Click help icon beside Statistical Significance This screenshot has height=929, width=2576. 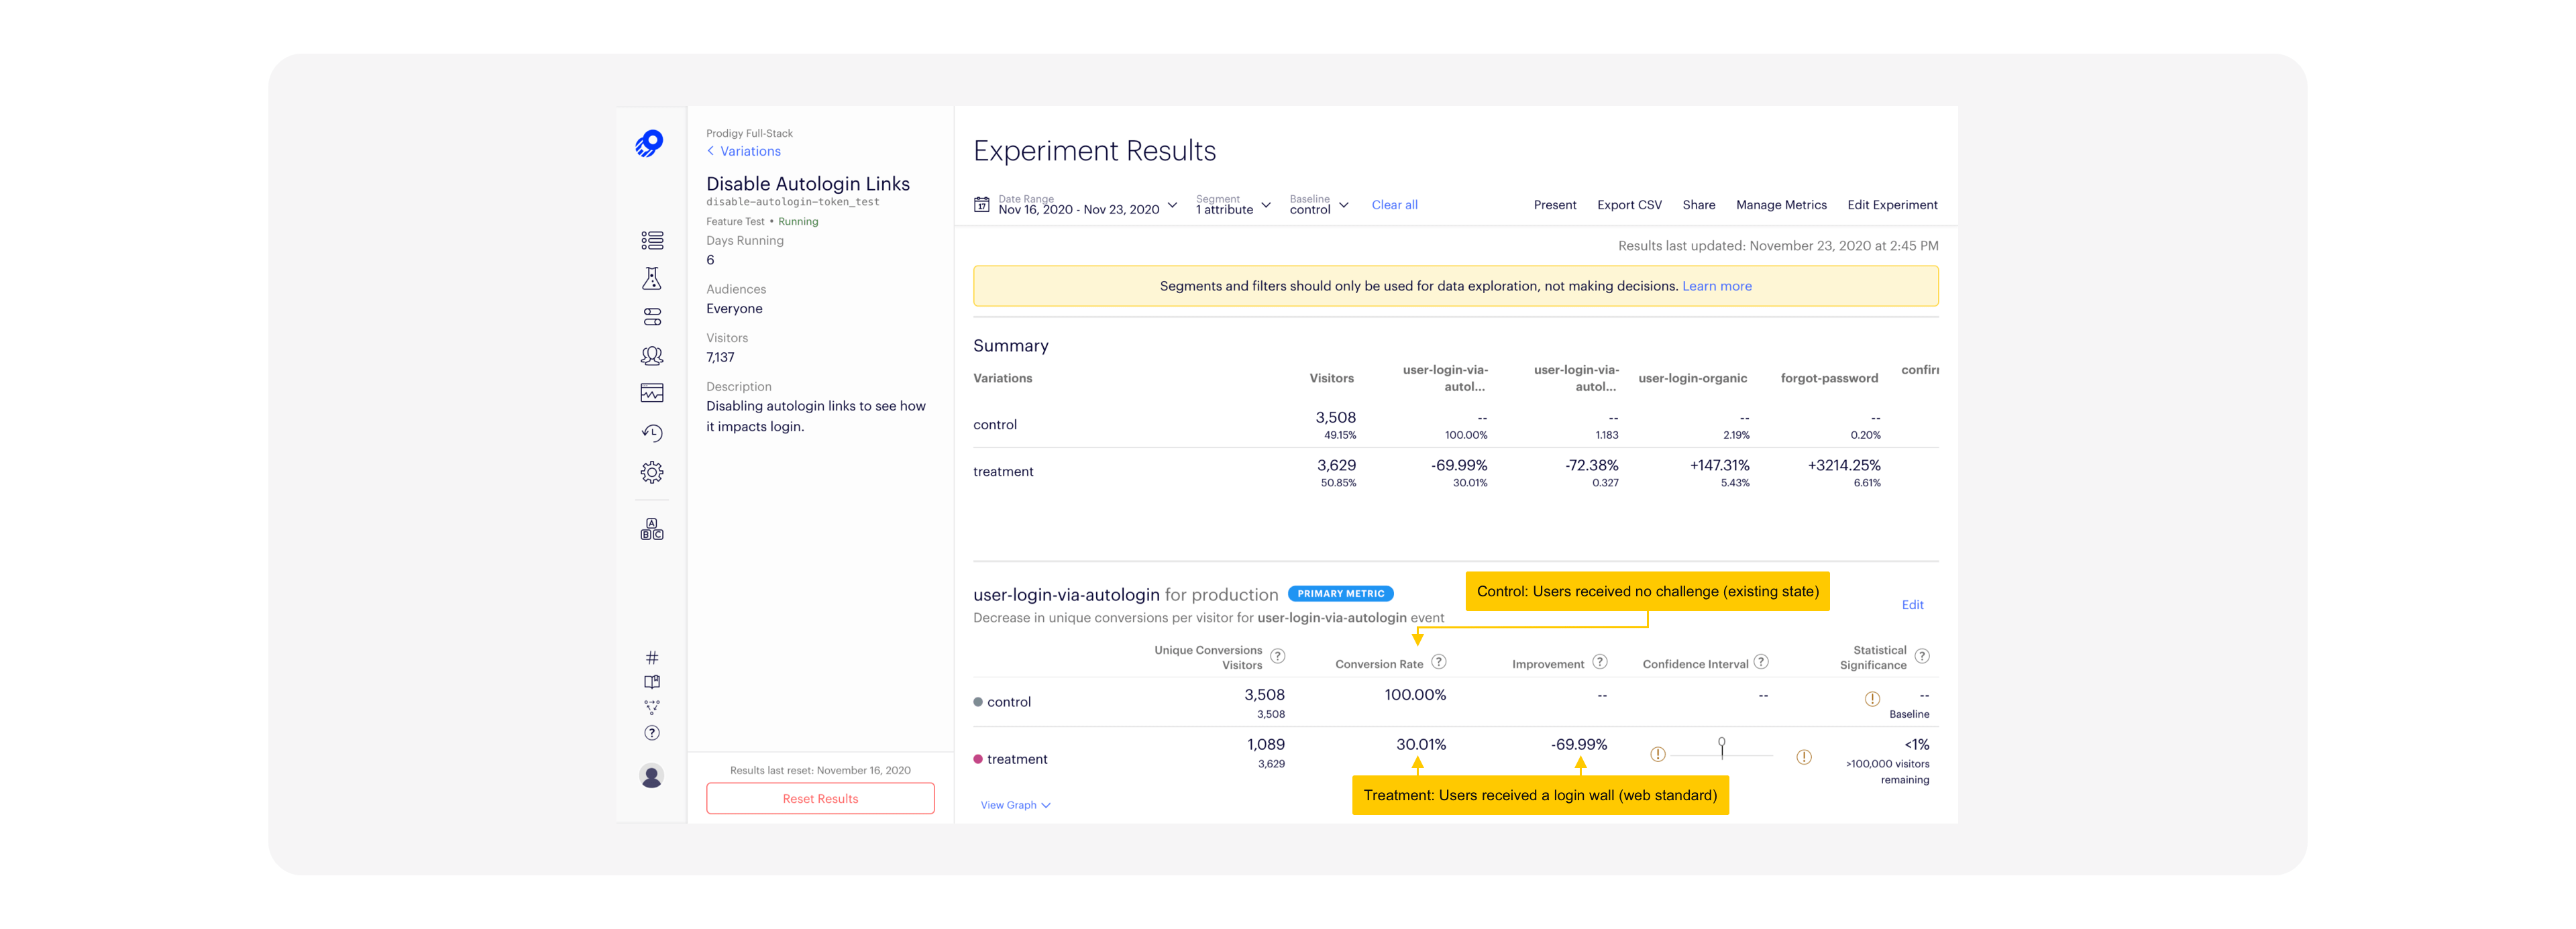click(x=1922, y=657)
